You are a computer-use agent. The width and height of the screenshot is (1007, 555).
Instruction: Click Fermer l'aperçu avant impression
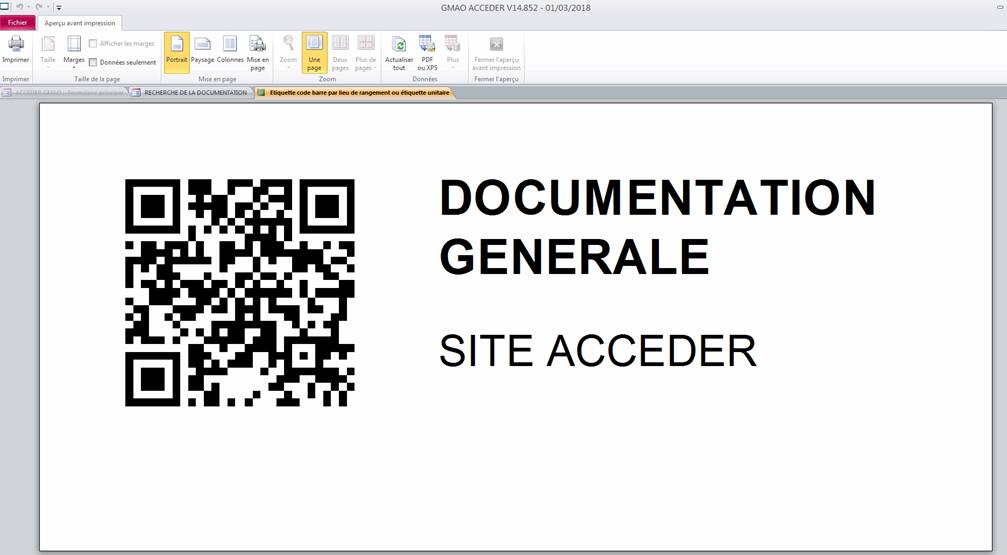coord(496,53)
